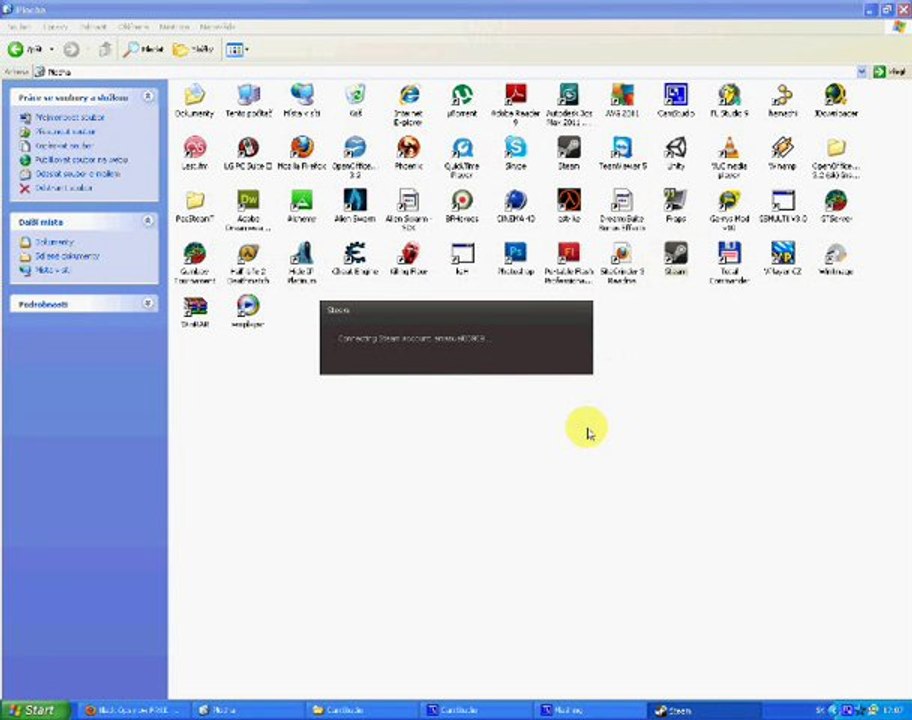Image resolution: width=912 pixels, height=720 pixels.
Task: Select the Total Commander shortcut
Action: tap(729, 263)
